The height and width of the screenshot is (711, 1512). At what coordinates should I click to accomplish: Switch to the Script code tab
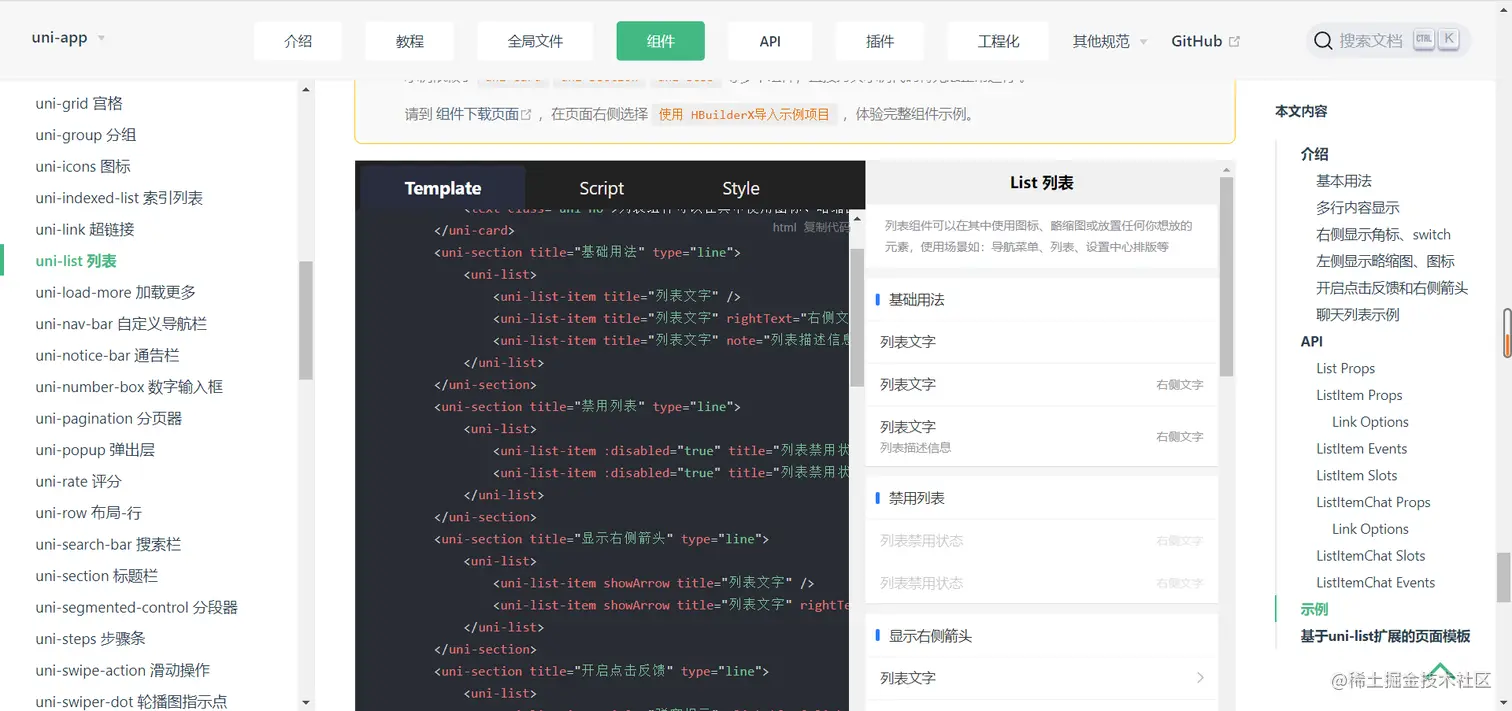tap(601, 188)
